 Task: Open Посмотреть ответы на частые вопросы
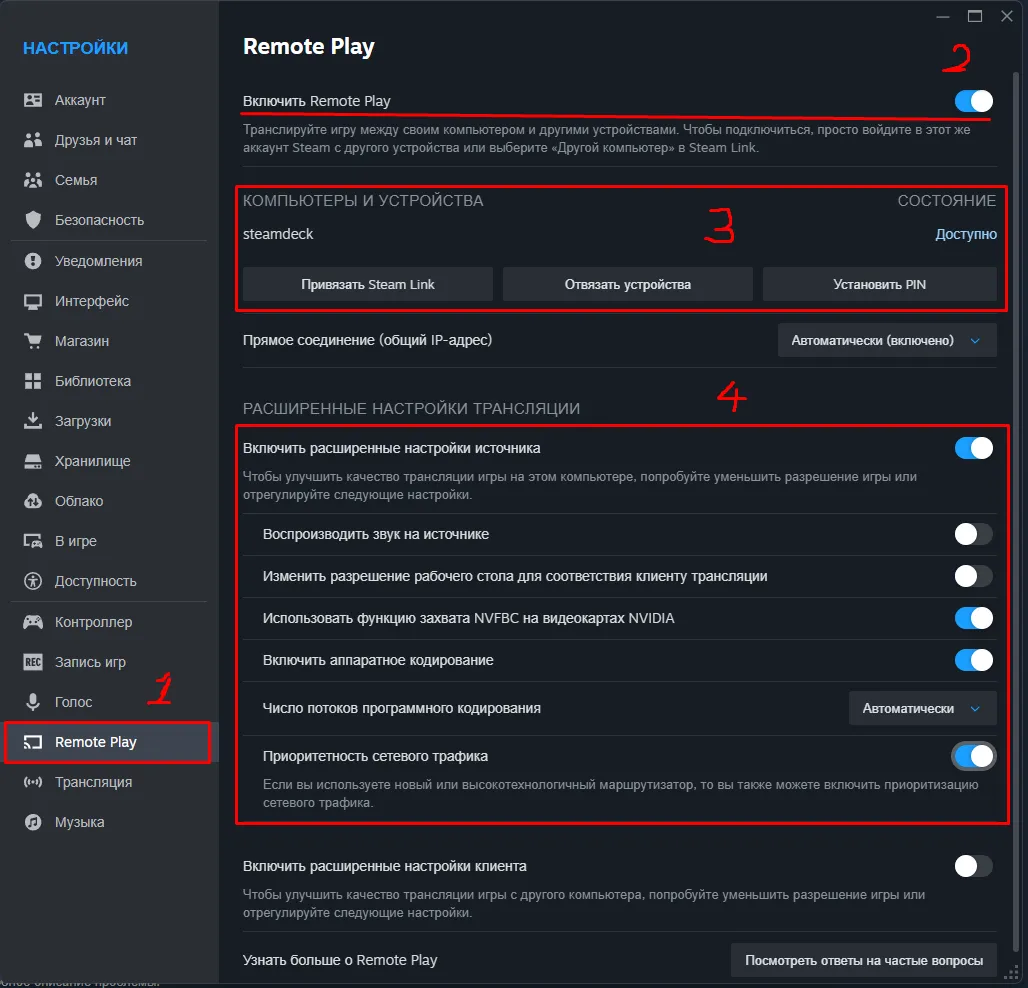[x=863, y=960]
